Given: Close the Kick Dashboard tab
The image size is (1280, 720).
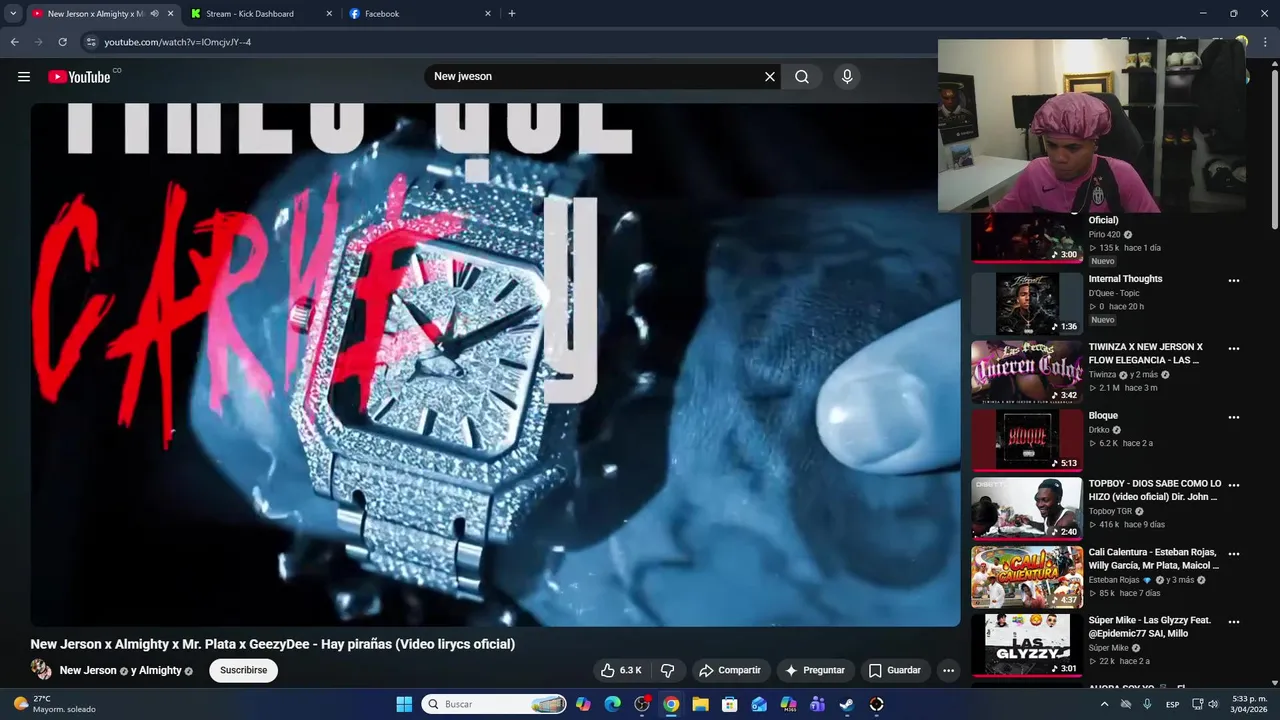Looking at the screenshot, I should click(329, 14).
